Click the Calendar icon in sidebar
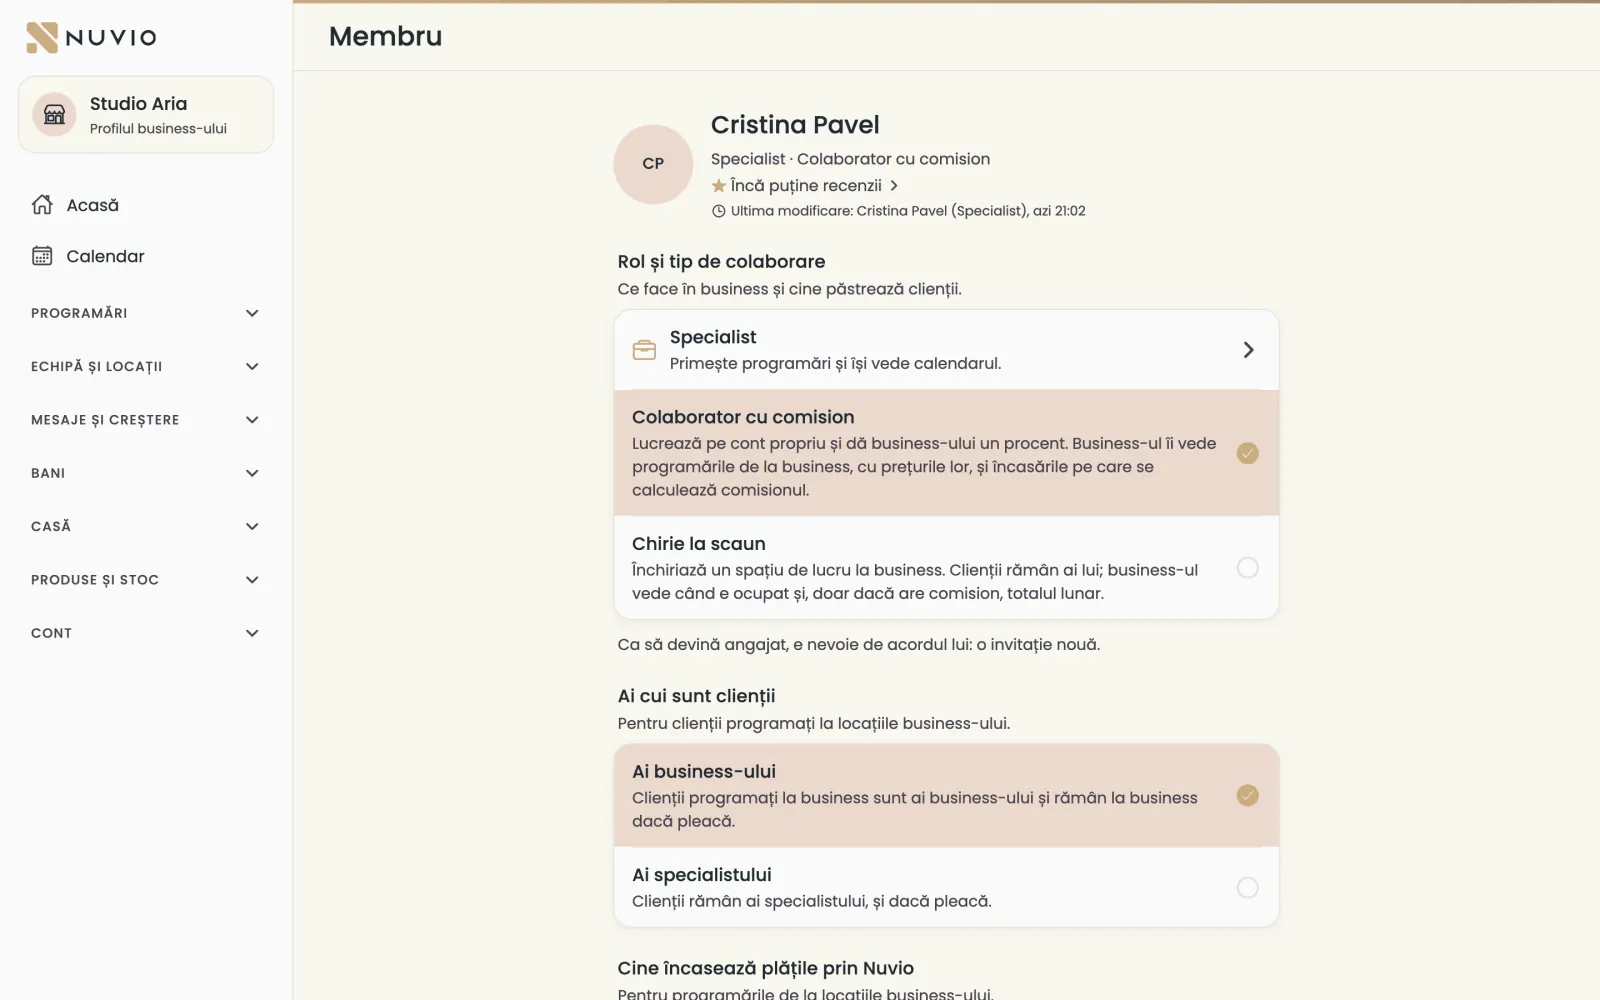Screen dimensions: 1600x1000 (42, 256)
